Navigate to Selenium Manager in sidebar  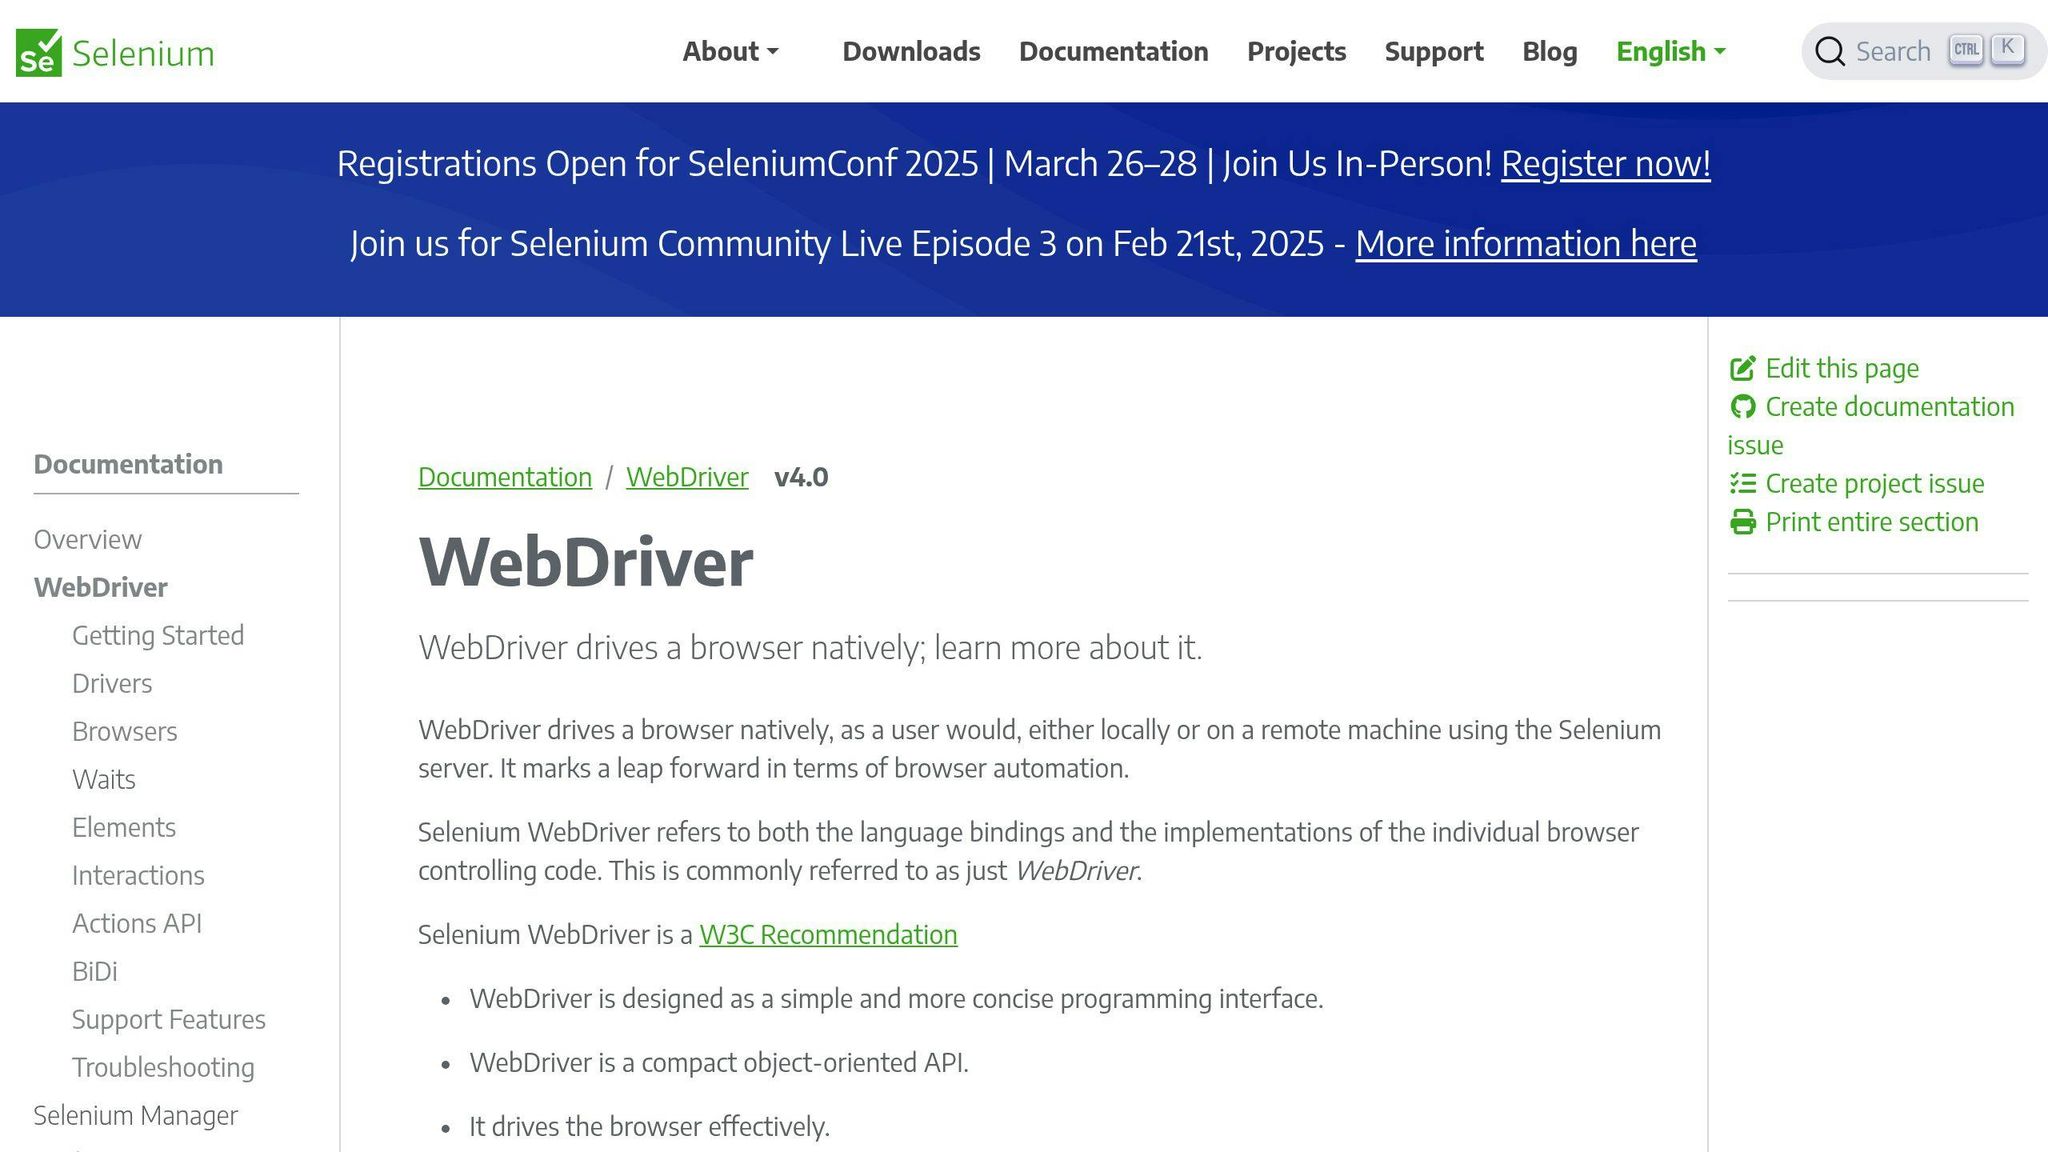[135, 1115]
